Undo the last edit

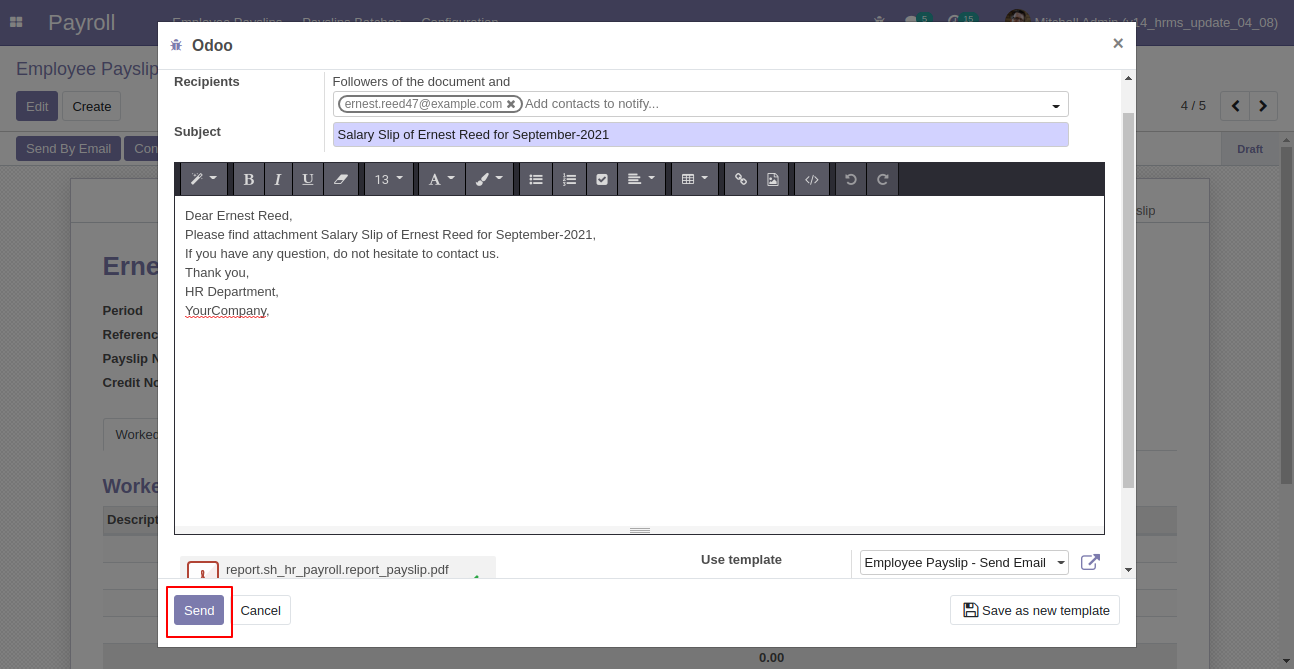pos(851,179)
